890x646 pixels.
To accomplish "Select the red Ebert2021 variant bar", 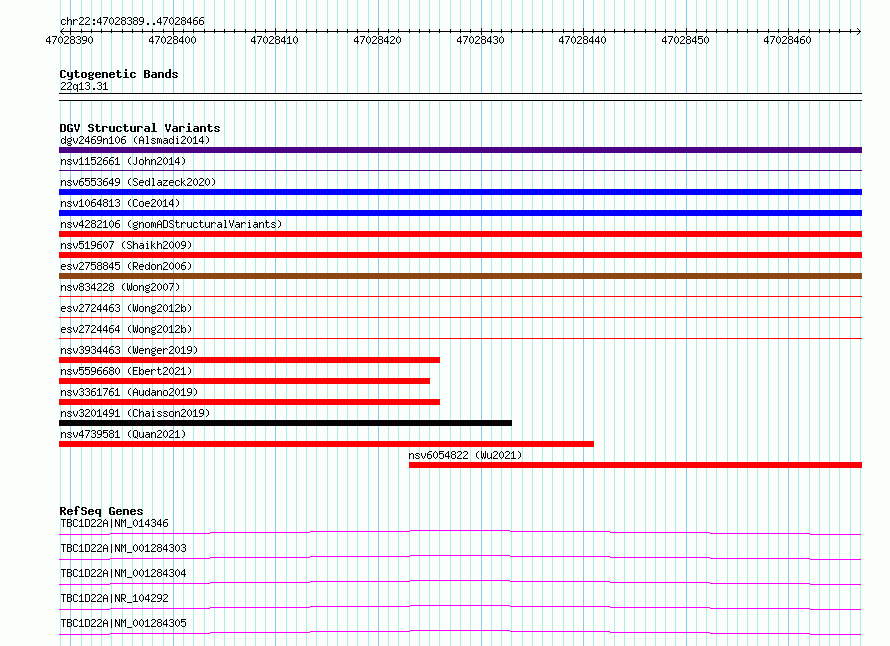I will [244, 381].
